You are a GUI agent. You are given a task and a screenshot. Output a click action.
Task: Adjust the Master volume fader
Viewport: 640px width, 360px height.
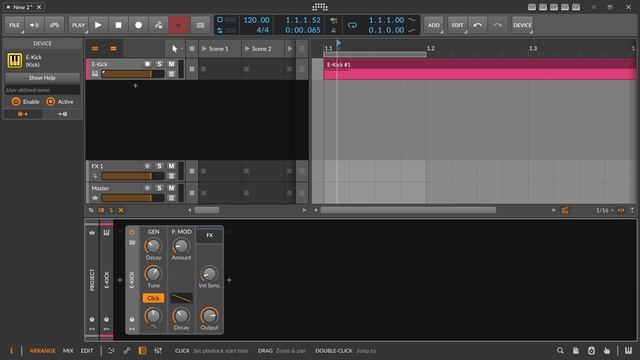(x=133, y=198)
